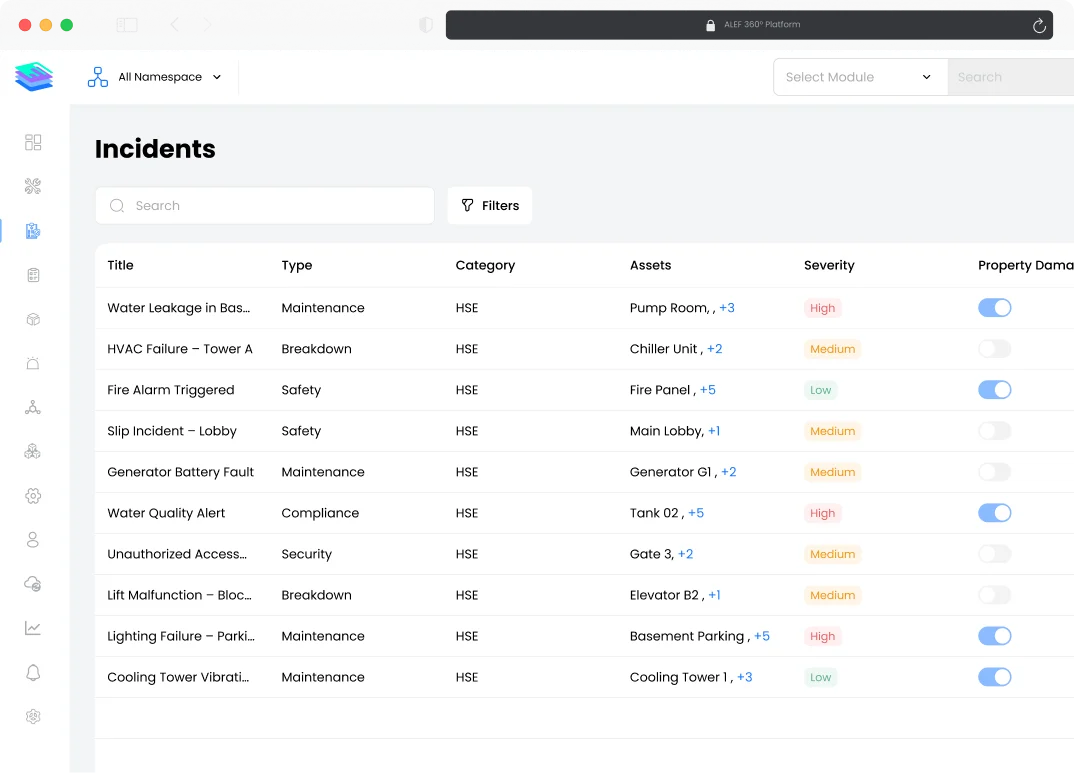The width and height of the screenshot is (1074, 773).
Task: Open the Cooling Tower Vibrati... incident
Action: point(178,677)
